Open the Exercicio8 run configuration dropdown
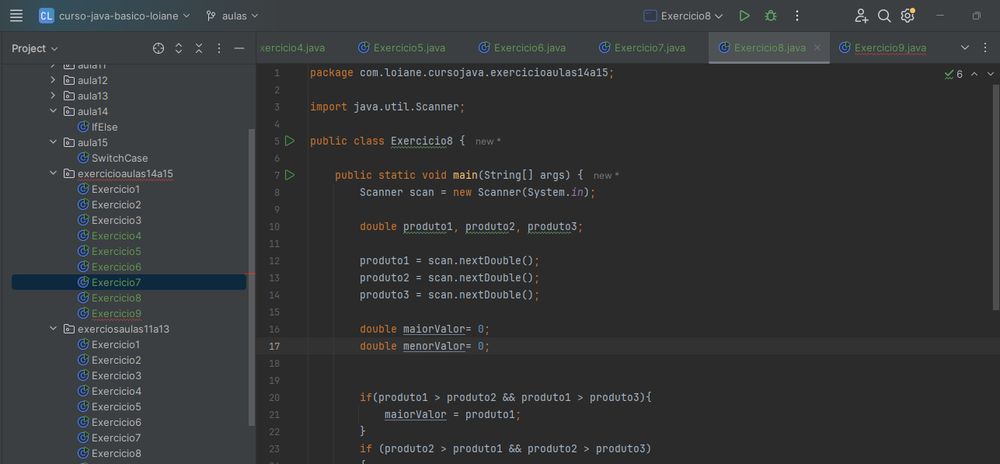The image size is (1000, 464). (683, 16)
